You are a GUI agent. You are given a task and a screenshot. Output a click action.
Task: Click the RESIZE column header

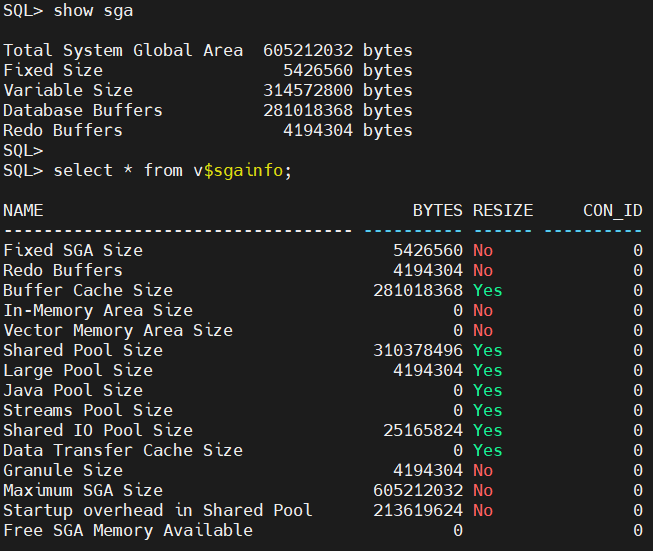pyautogui.click(x=503, y=210)
